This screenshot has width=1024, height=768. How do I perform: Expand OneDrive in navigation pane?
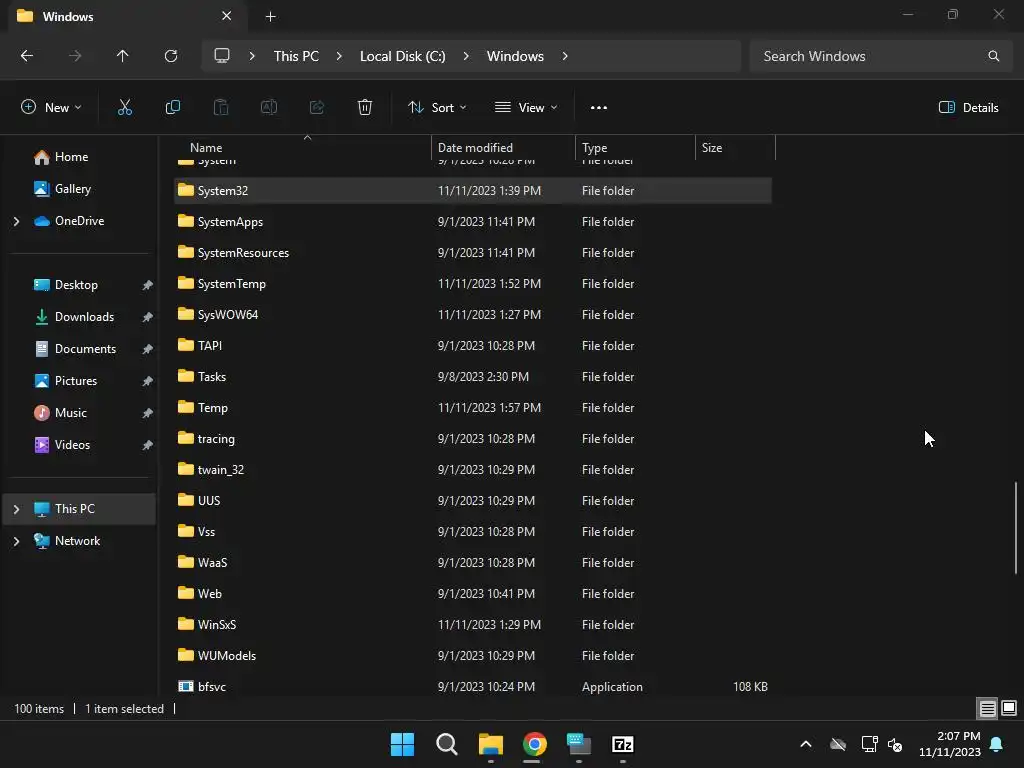pyautogui.click(x=16, y=221)
